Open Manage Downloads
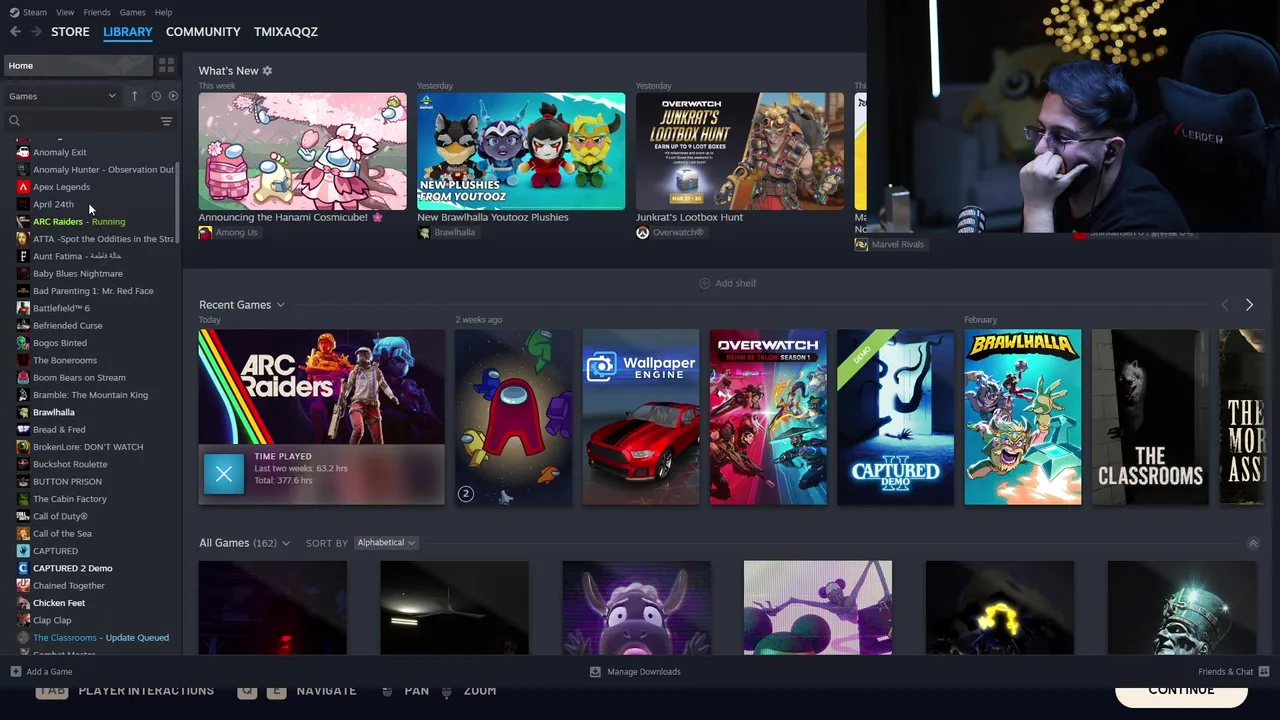 pos(635,672)
